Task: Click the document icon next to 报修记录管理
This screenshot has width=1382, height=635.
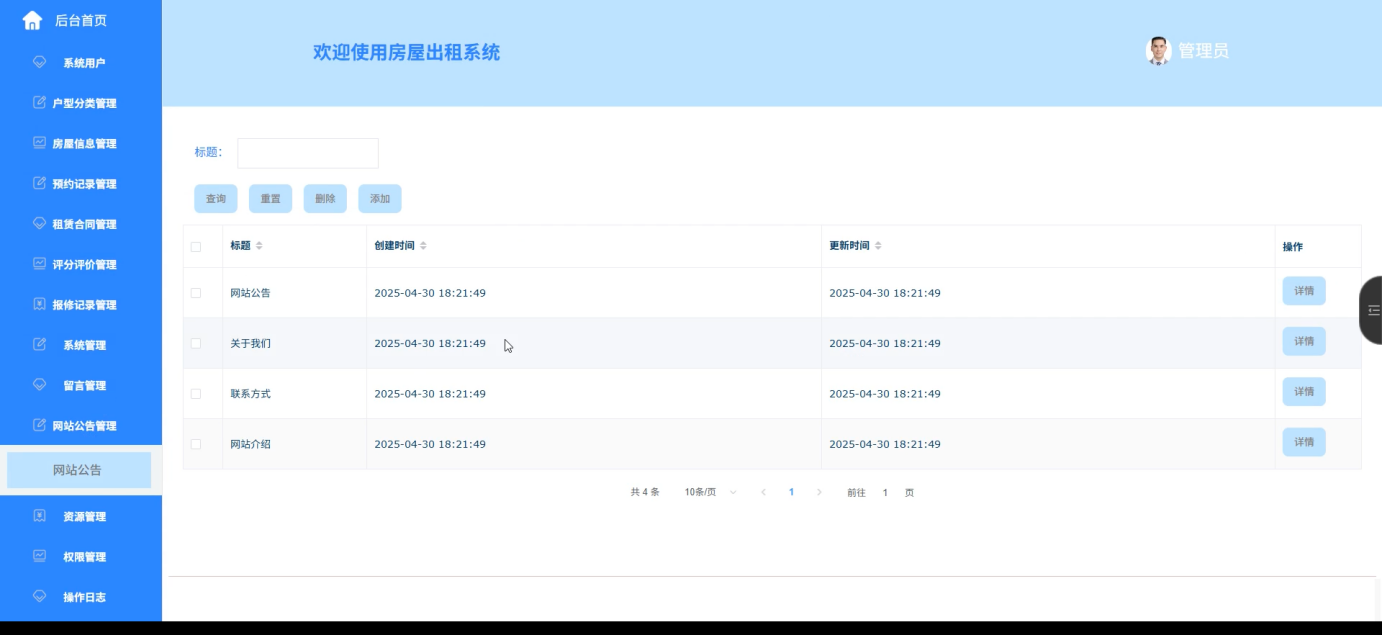Action: tap(40, 304)
